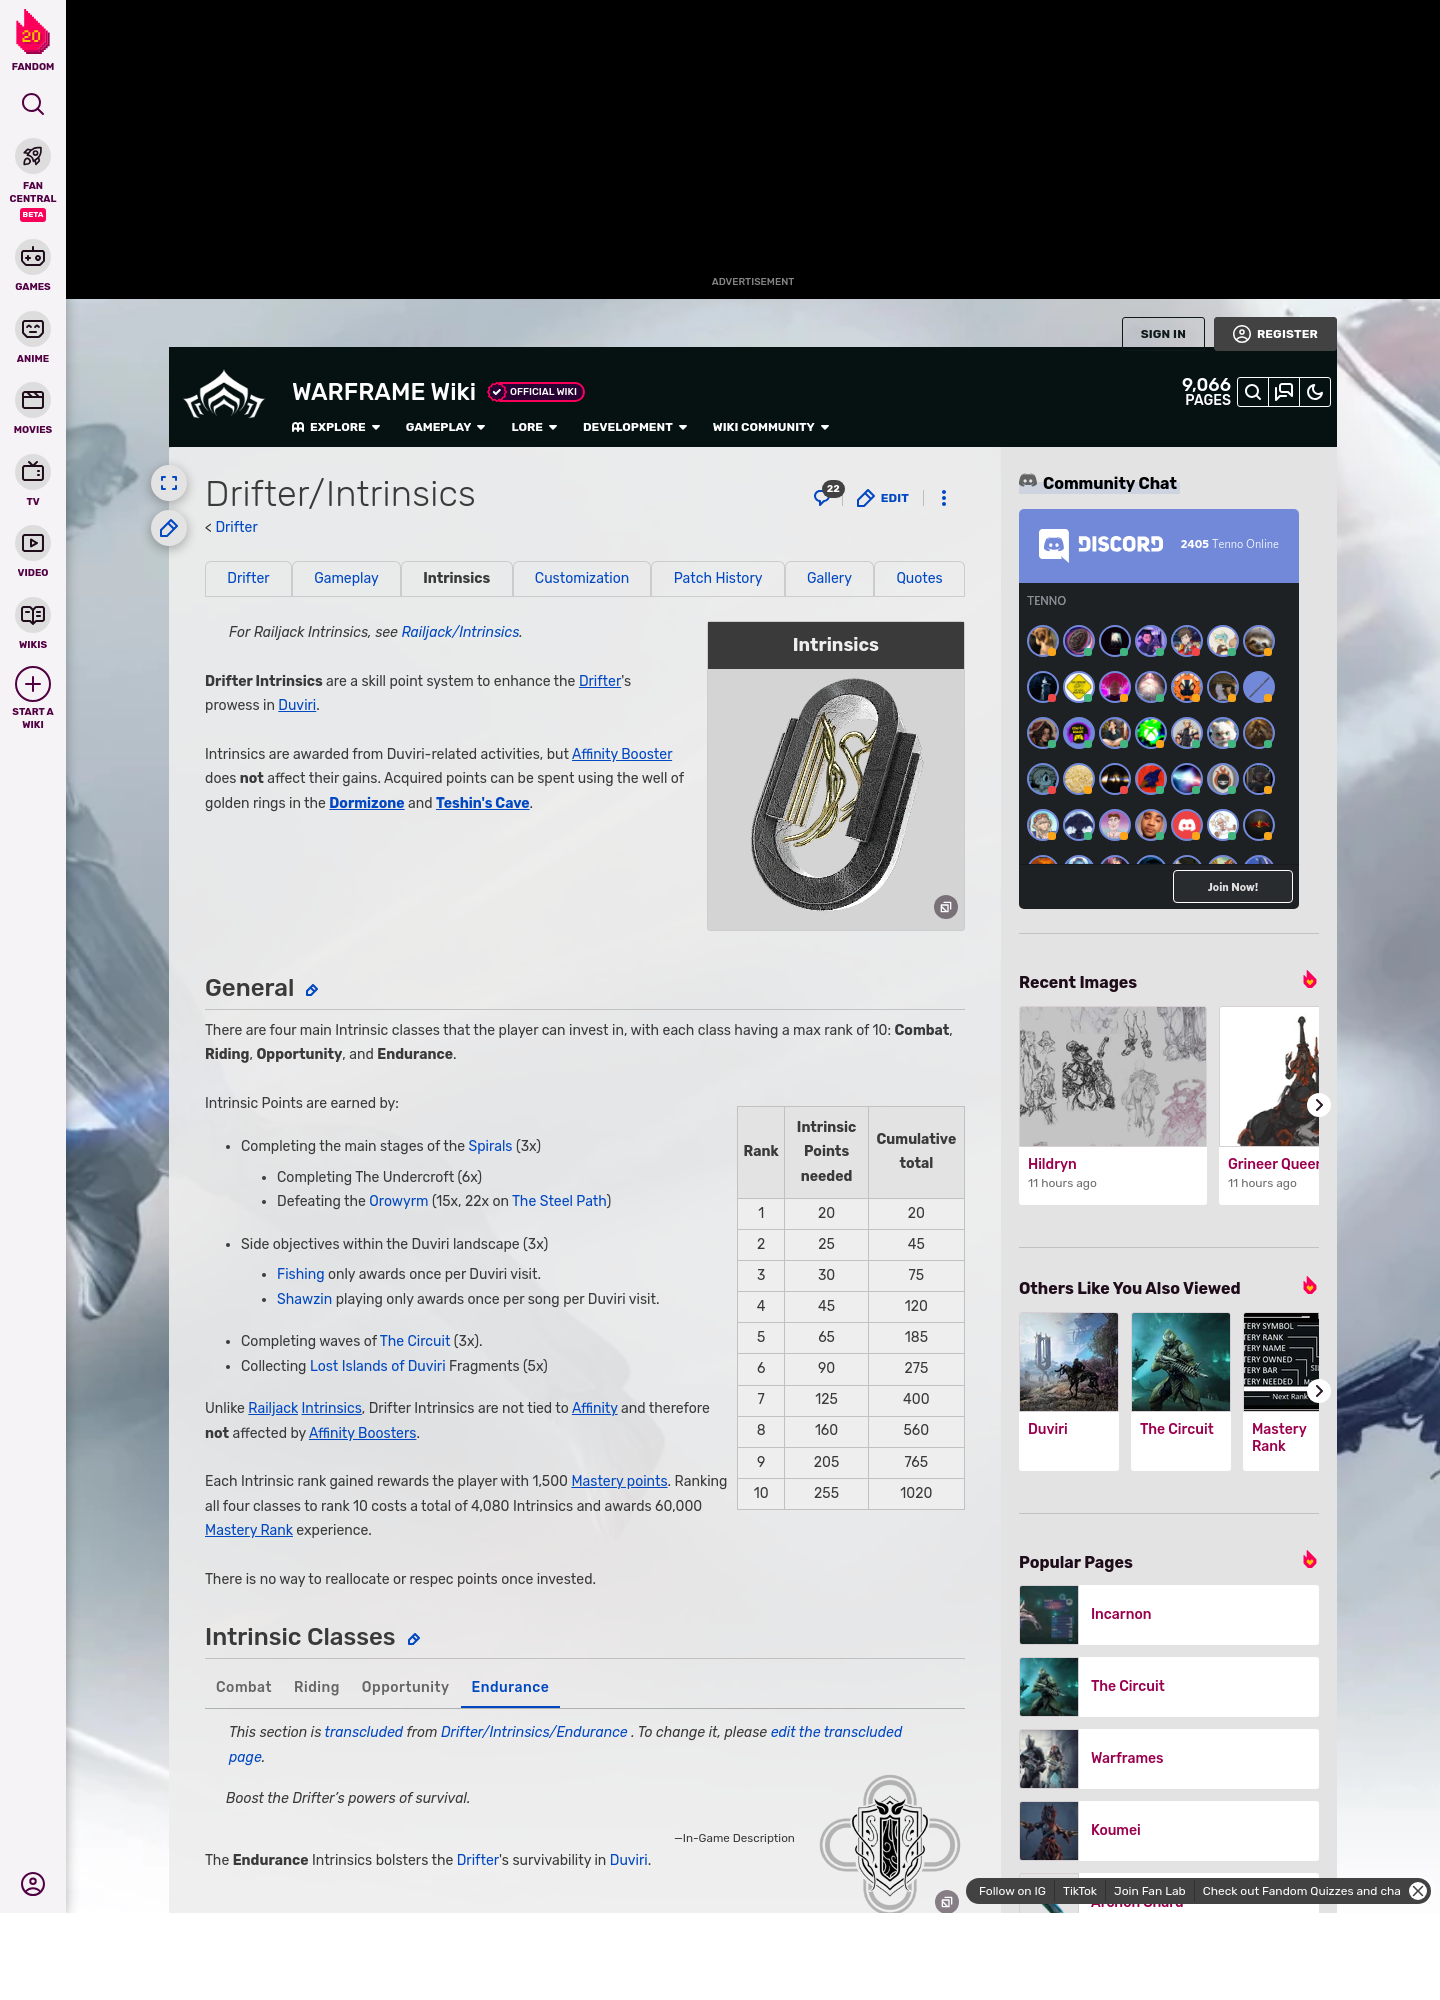Open Fan Central rocket icon

click(x=33, y=157)
